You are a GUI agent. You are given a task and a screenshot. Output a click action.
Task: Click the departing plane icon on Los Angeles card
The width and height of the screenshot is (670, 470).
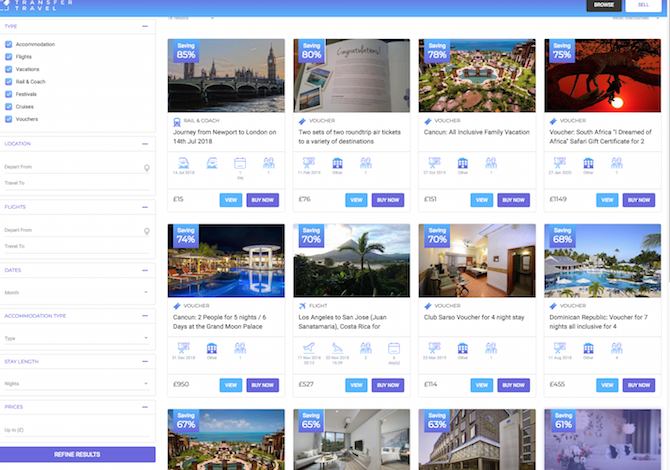coord(309,348)
